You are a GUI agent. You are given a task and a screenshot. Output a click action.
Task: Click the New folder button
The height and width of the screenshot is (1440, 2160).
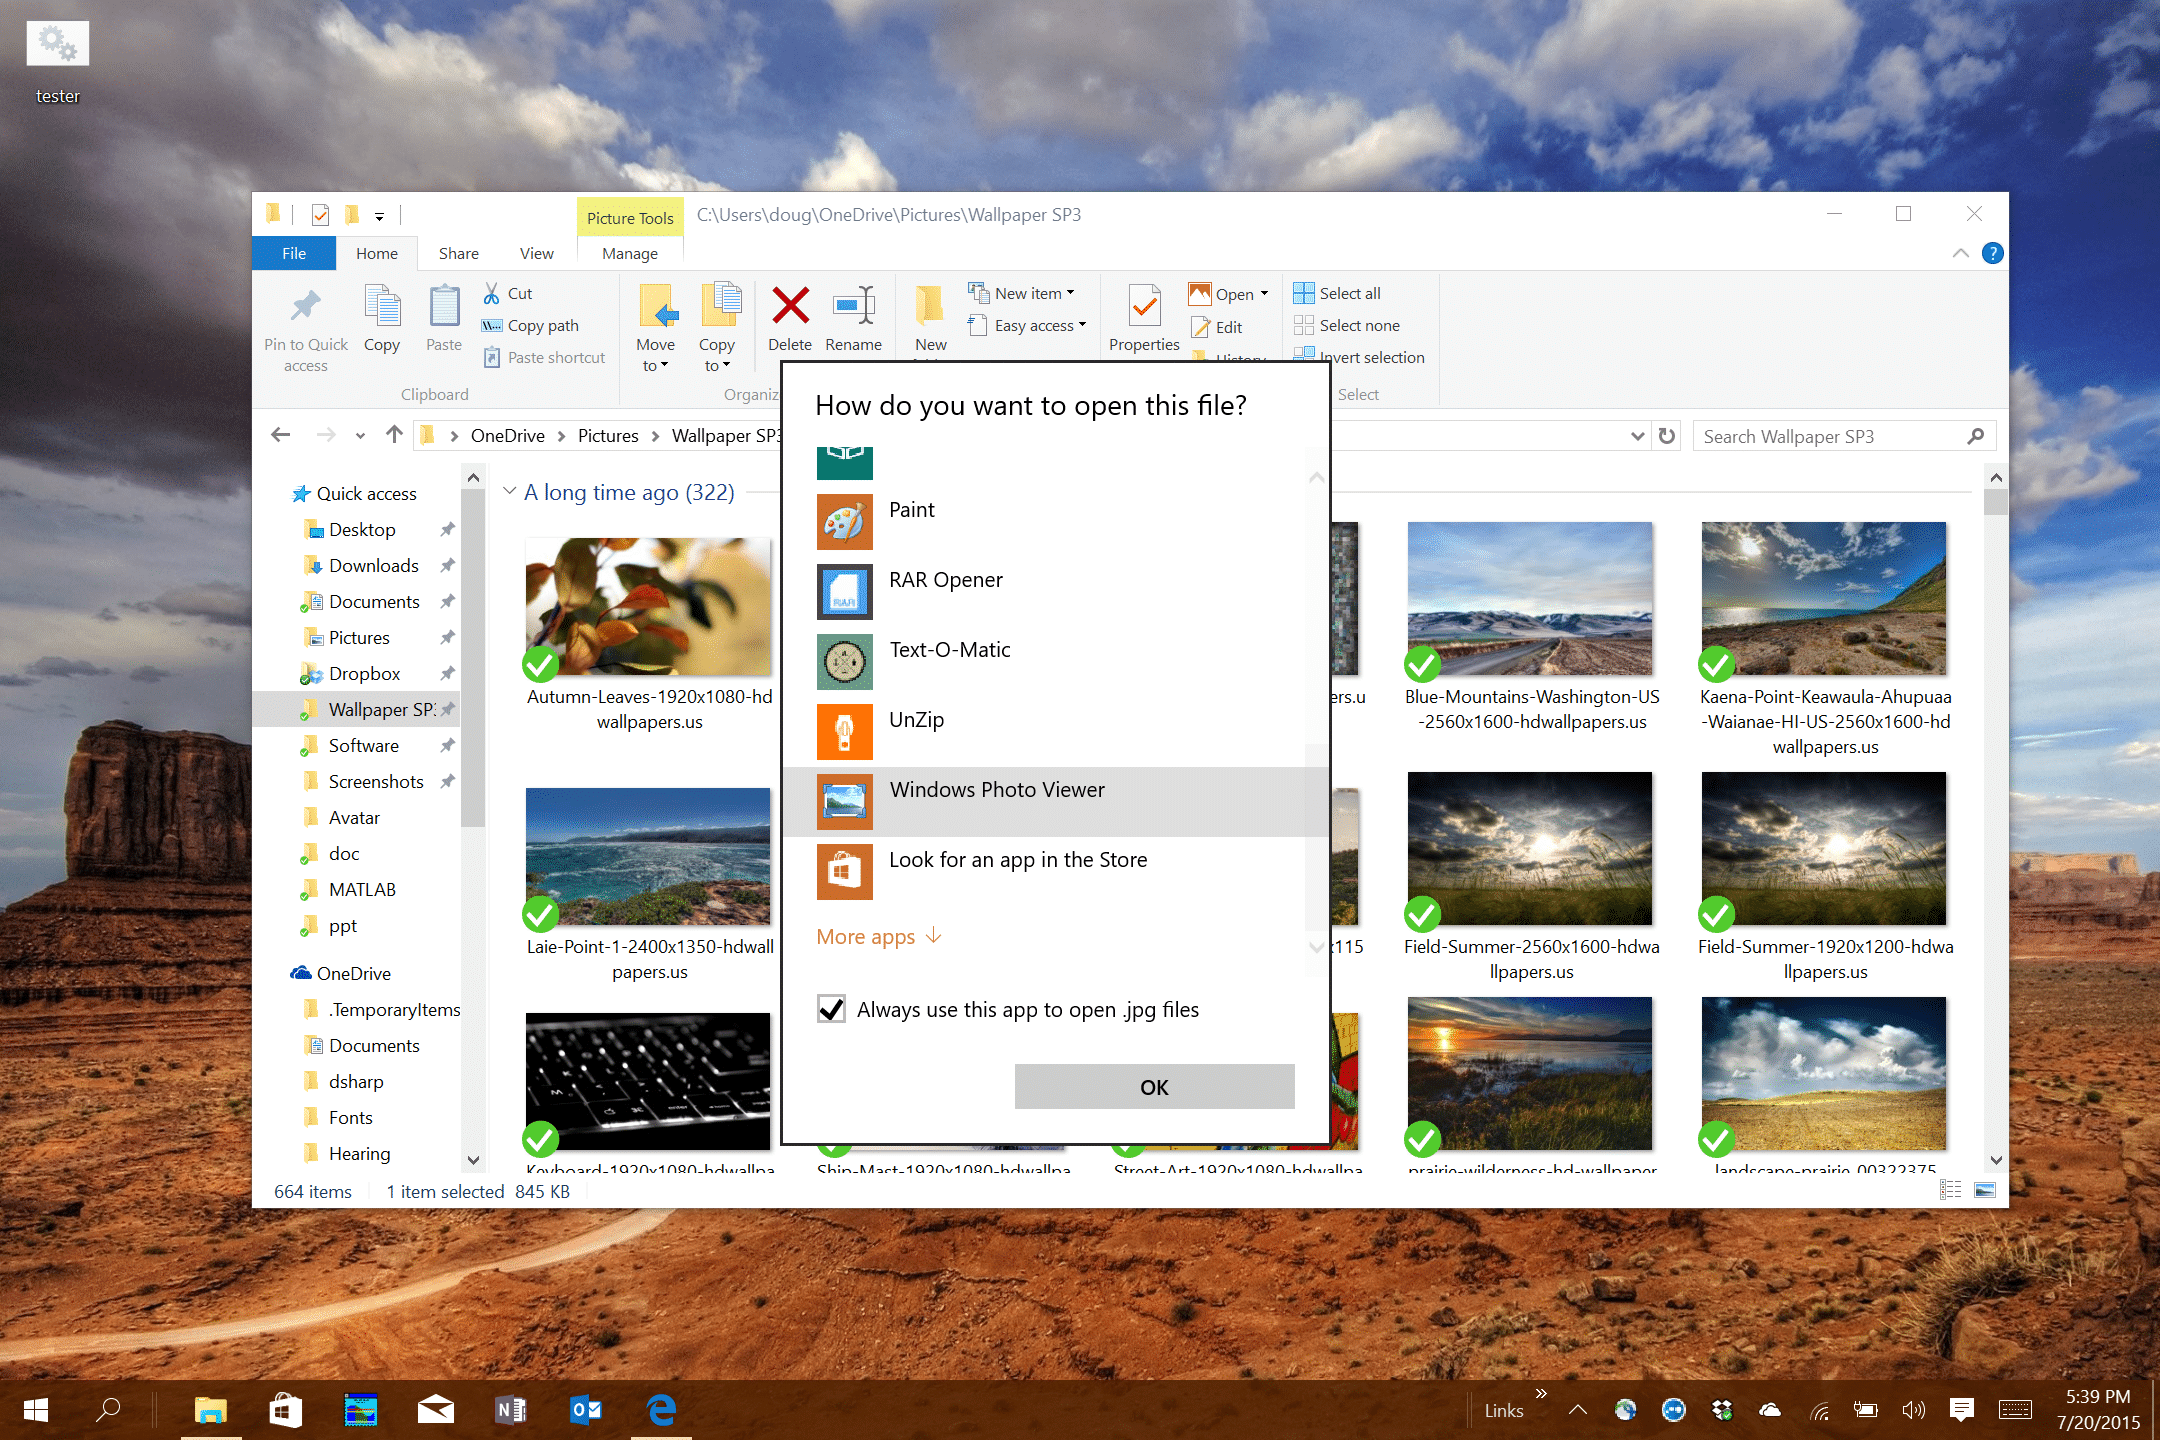(930, 318)
